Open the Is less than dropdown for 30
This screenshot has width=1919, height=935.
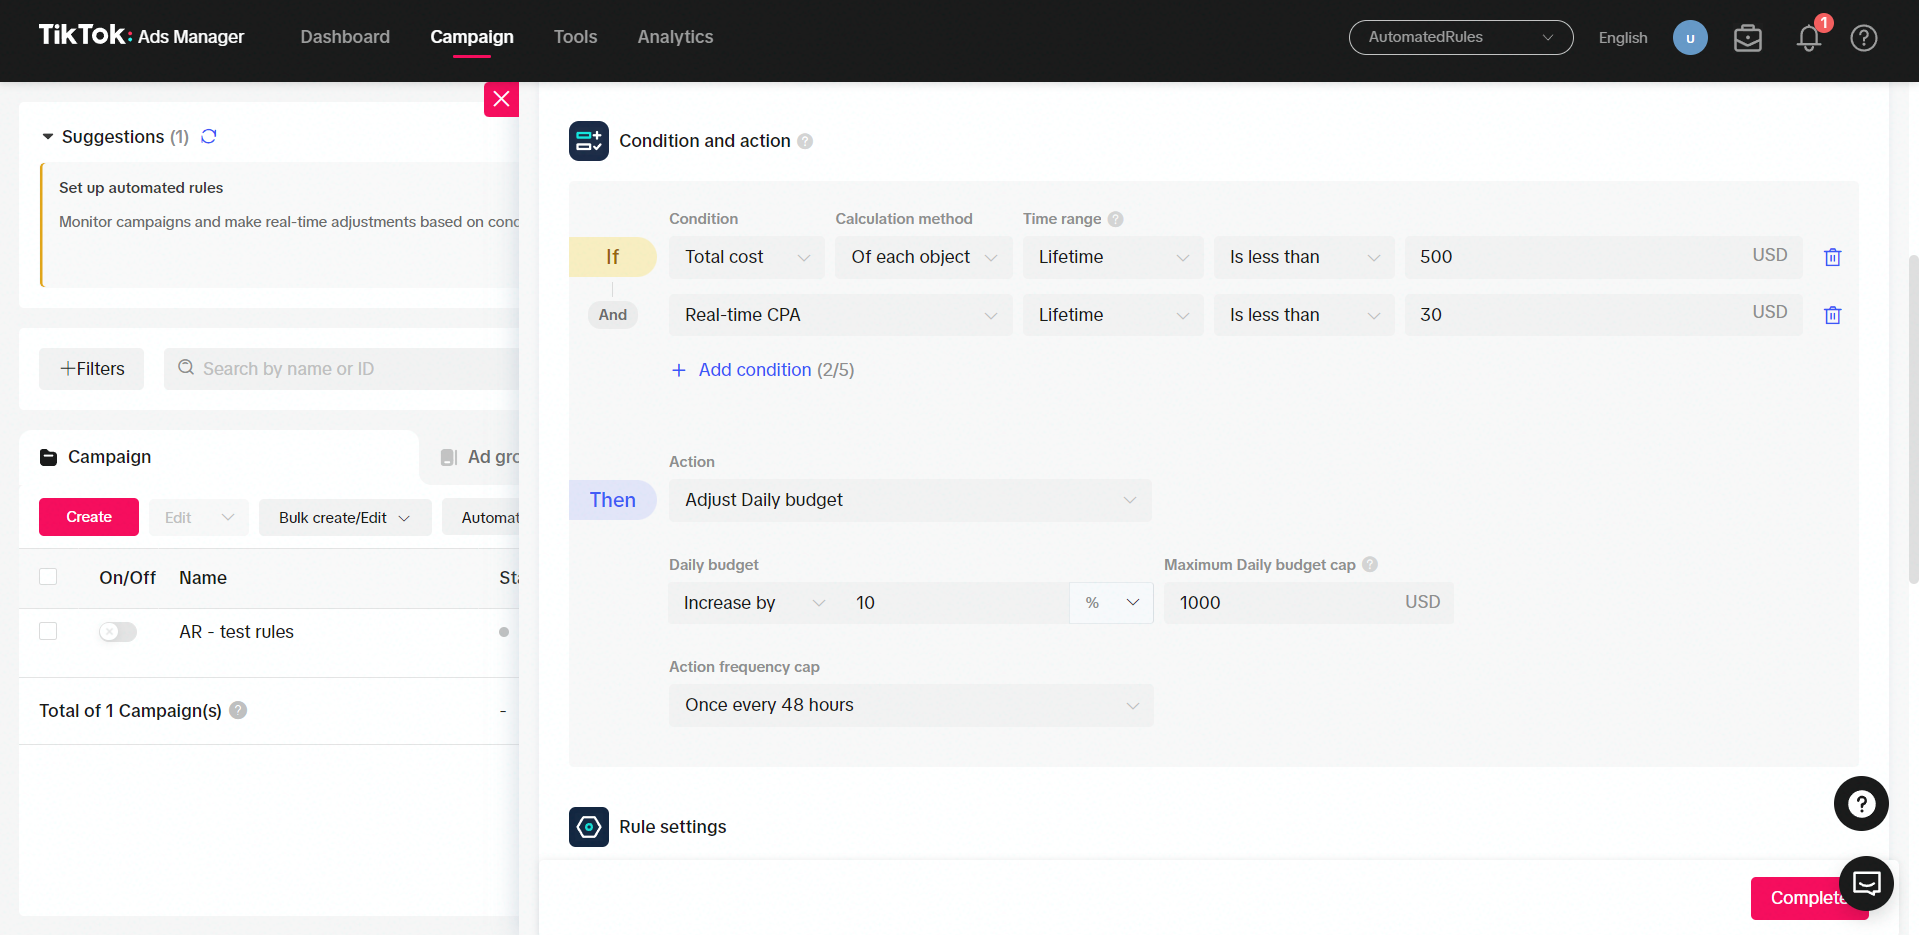1304,315
